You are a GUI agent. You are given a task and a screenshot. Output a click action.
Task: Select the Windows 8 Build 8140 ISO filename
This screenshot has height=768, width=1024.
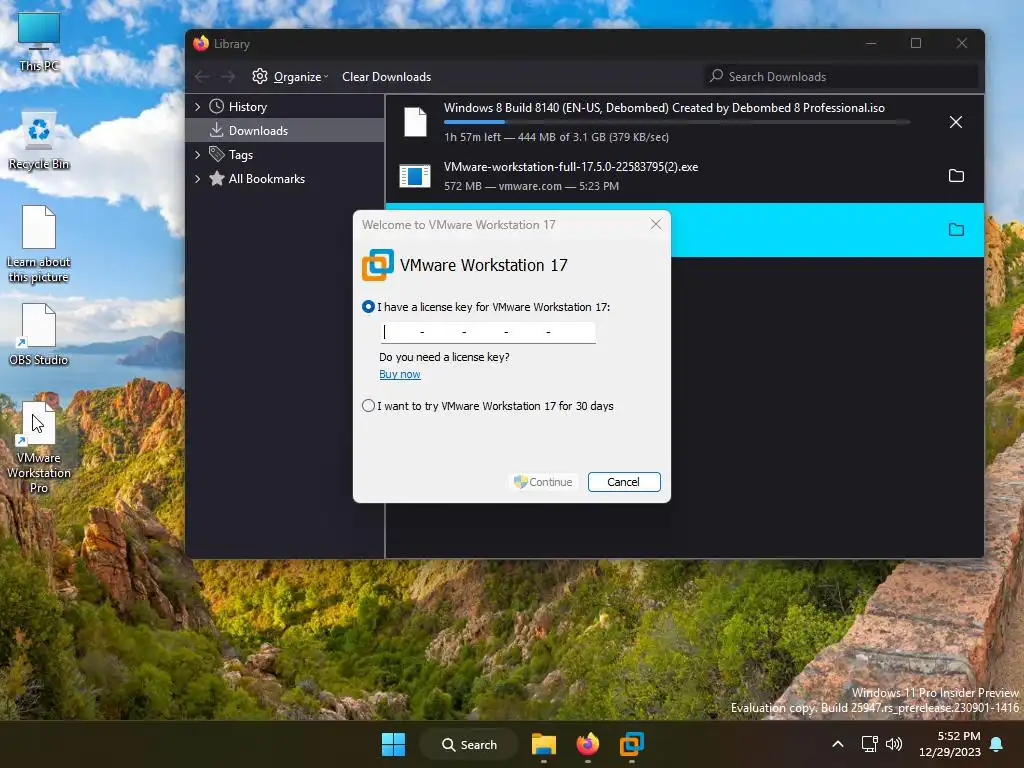coord(664,108)
